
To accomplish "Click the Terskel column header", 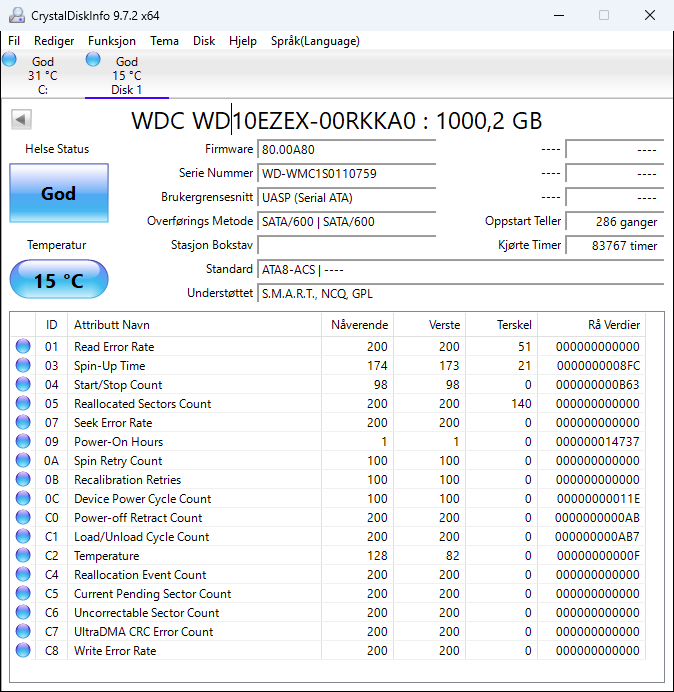I will (501, 325).
